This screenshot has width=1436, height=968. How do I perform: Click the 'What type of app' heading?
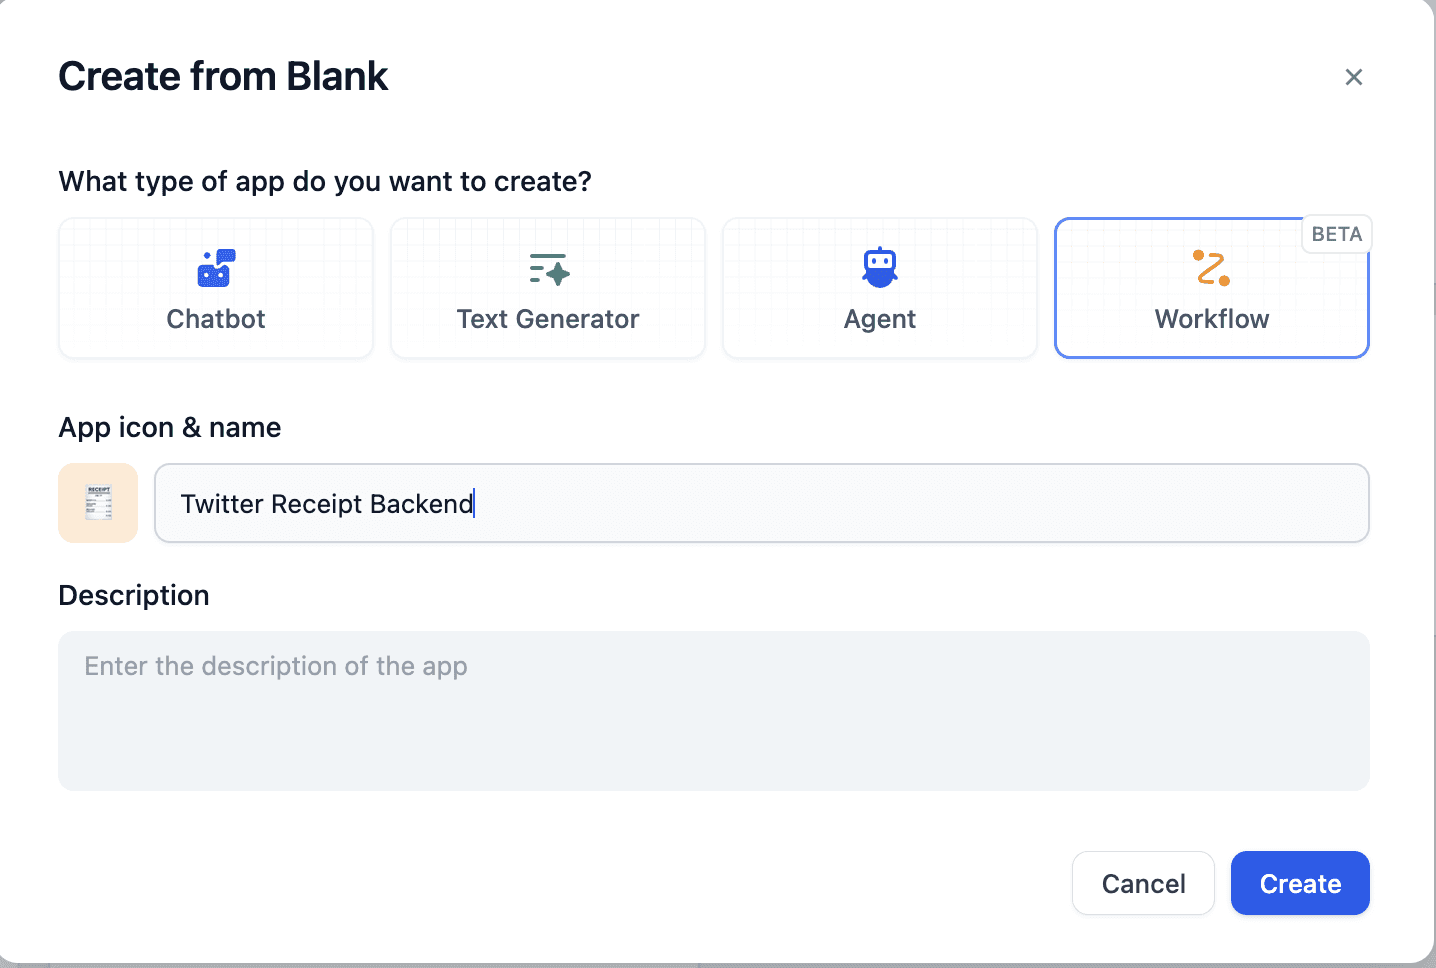[x=325, y=182]
